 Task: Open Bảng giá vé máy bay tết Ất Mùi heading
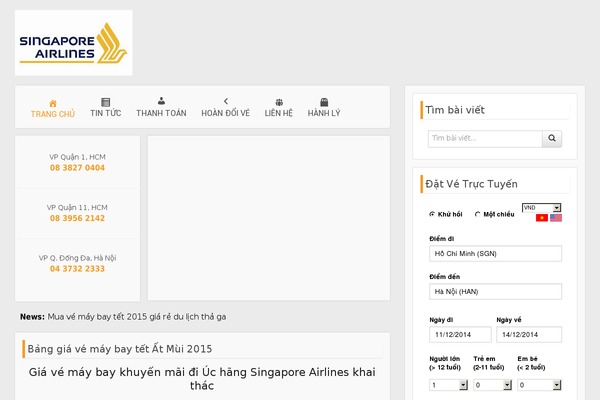120,349
